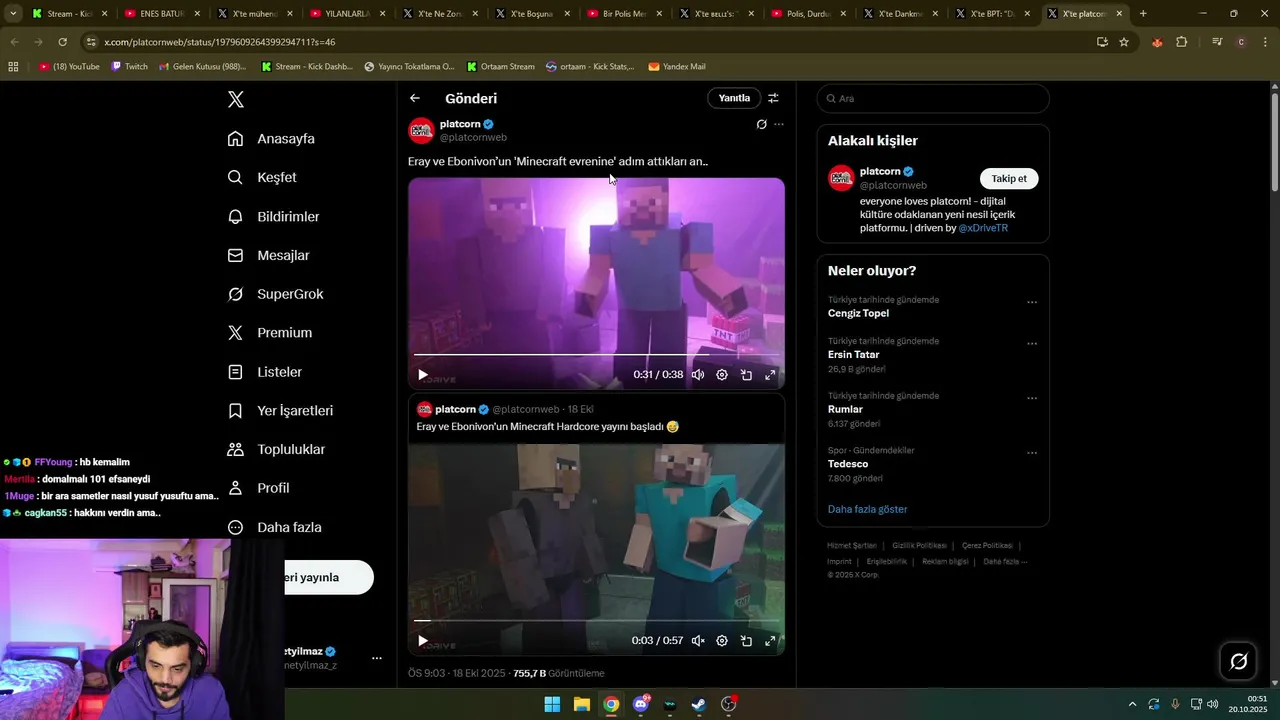Open the post's three-dot more menu
Image resolution: width=1280 pixels, height=720 pixels.
[x=779, y=124]
